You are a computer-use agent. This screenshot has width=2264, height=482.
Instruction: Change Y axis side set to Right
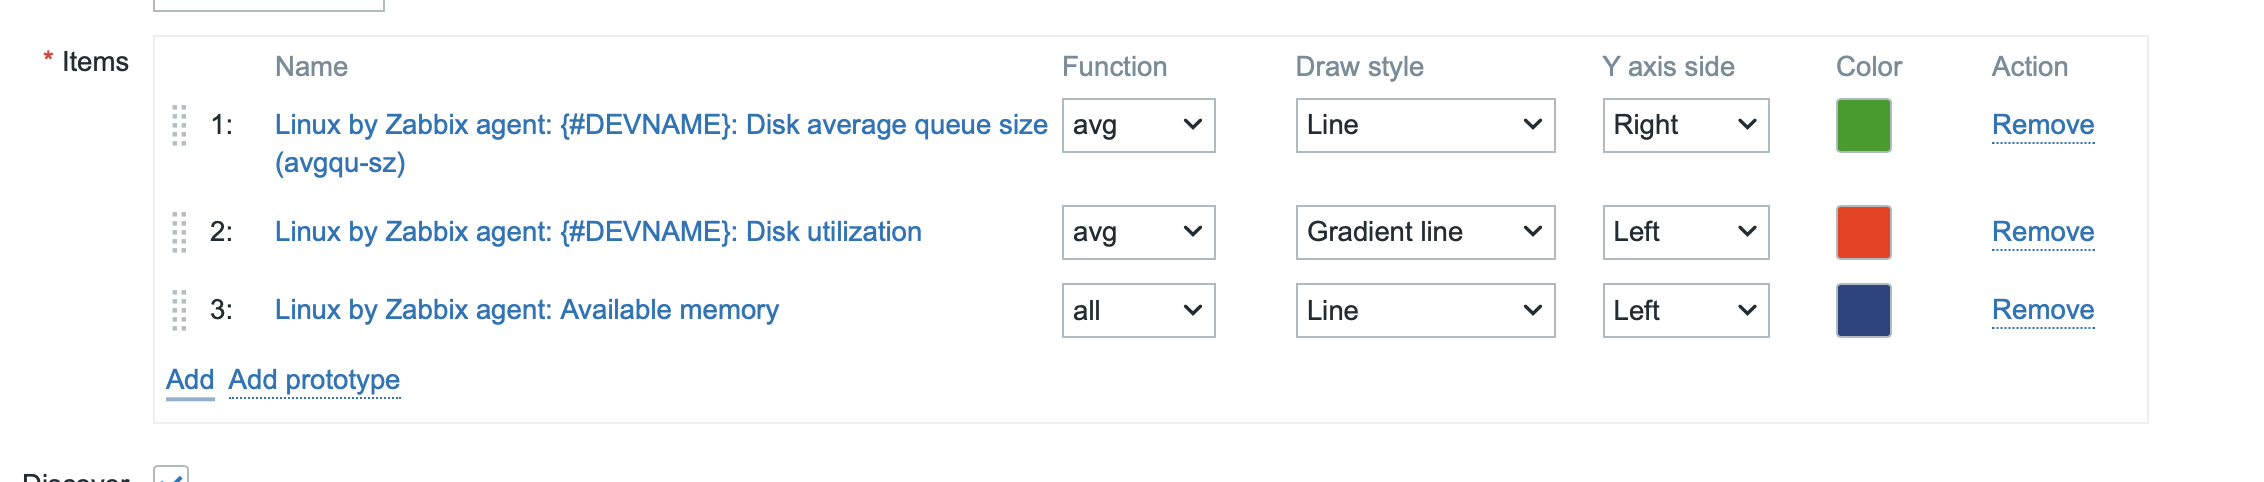tap(1685, 125)
